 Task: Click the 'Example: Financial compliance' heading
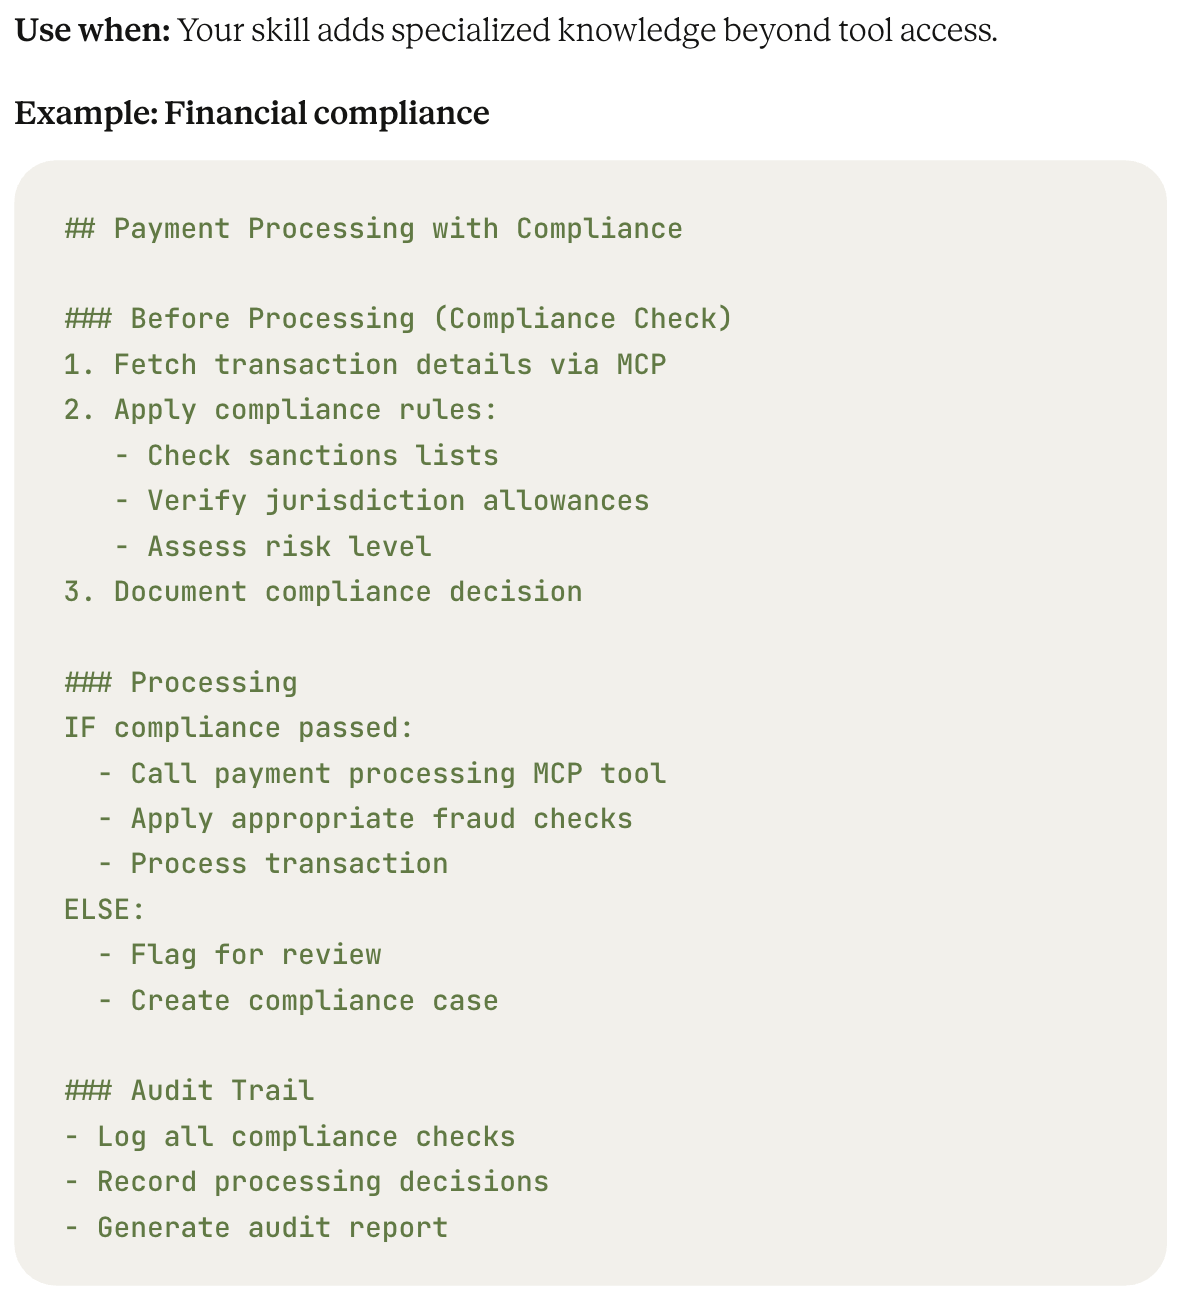point(252,113)
